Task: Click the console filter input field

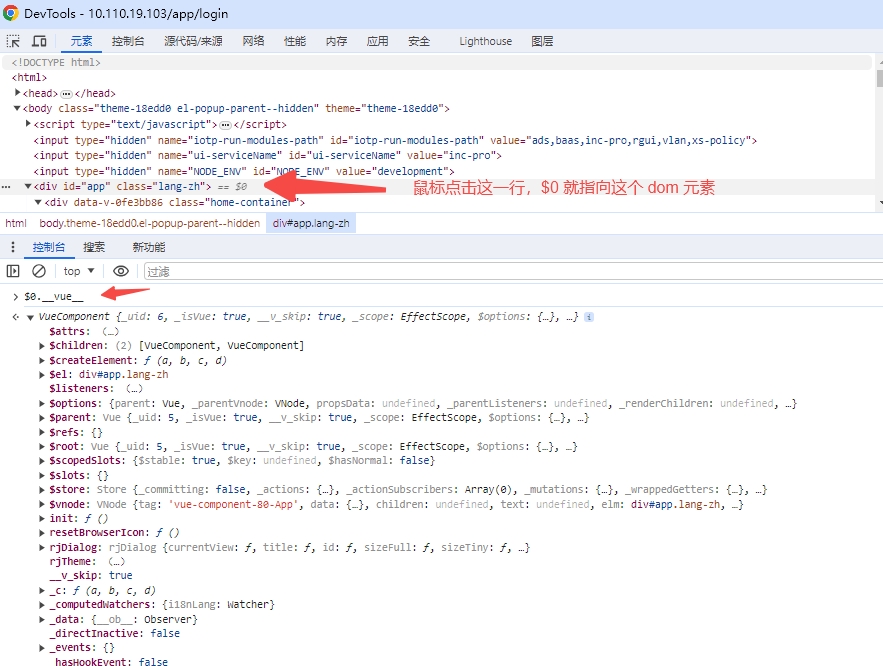Action: coord(512,272)
